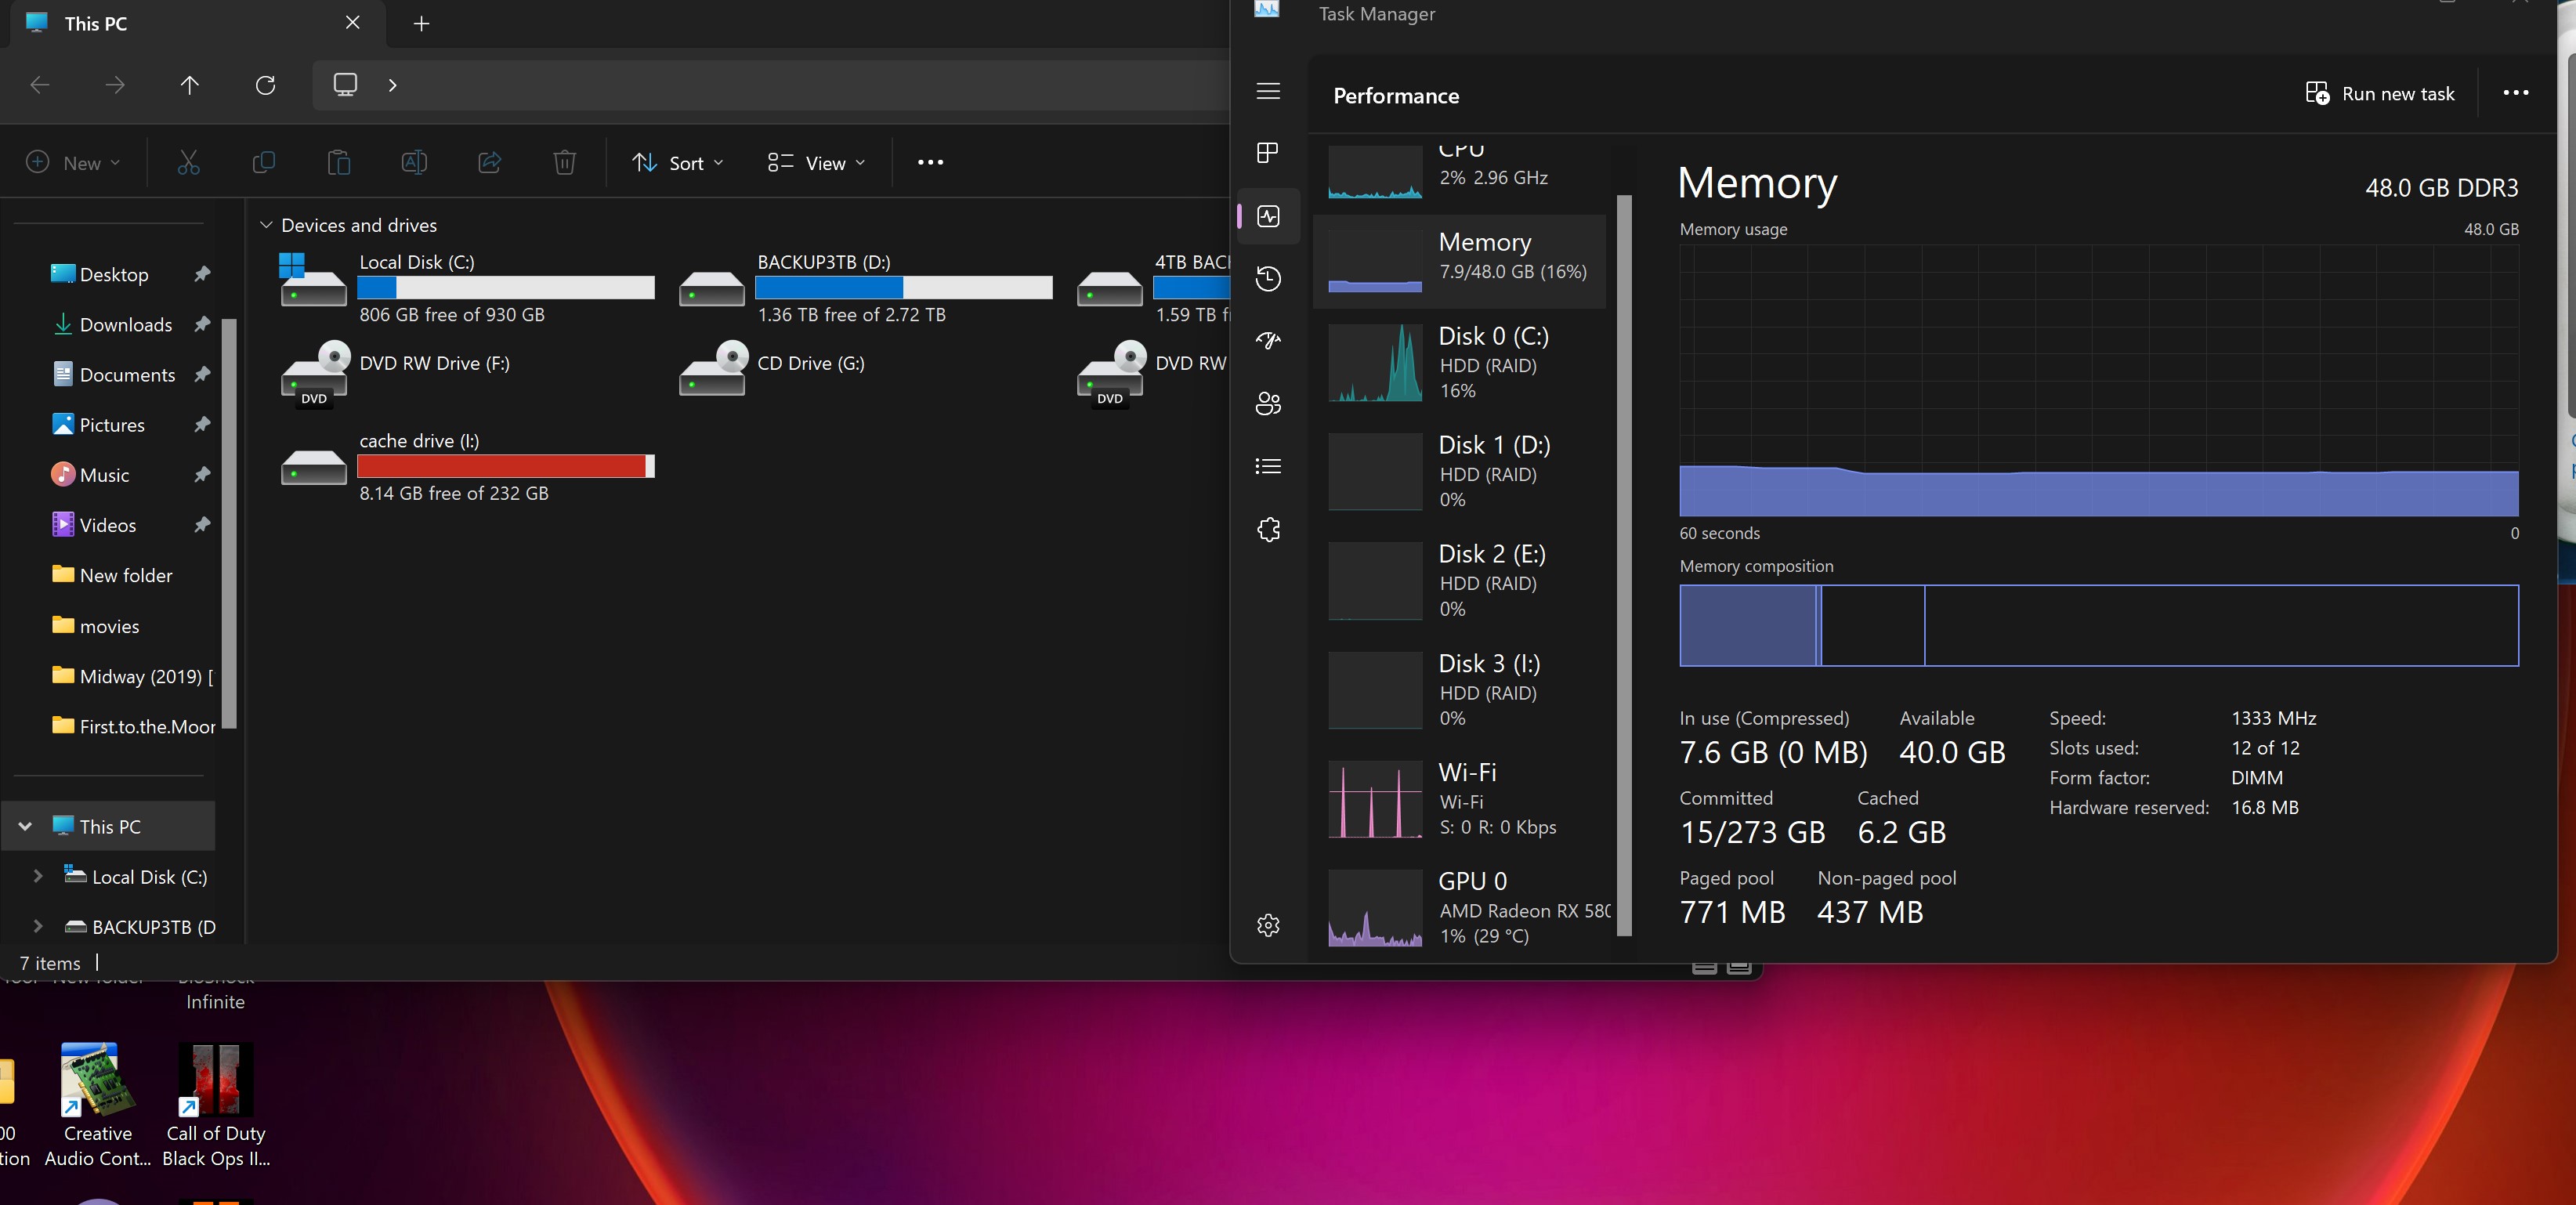Open the Details page in Task Manager
The width and height of the screenshot is (2576, 1205).
[x=1267, y=467]
